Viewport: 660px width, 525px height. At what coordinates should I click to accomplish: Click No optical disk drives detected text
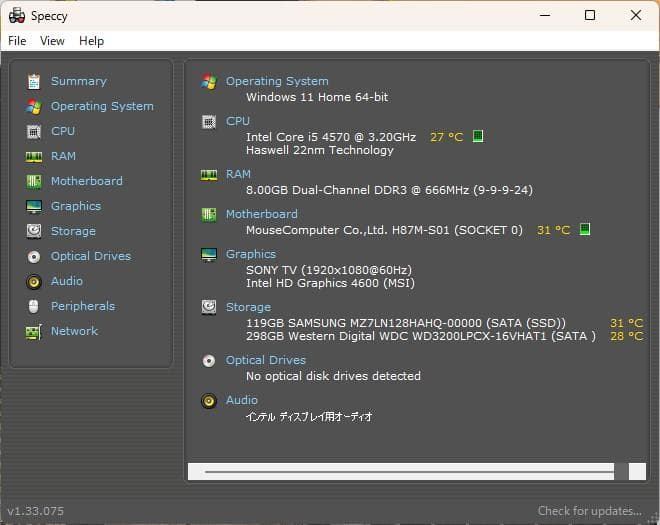click(333, 376)
